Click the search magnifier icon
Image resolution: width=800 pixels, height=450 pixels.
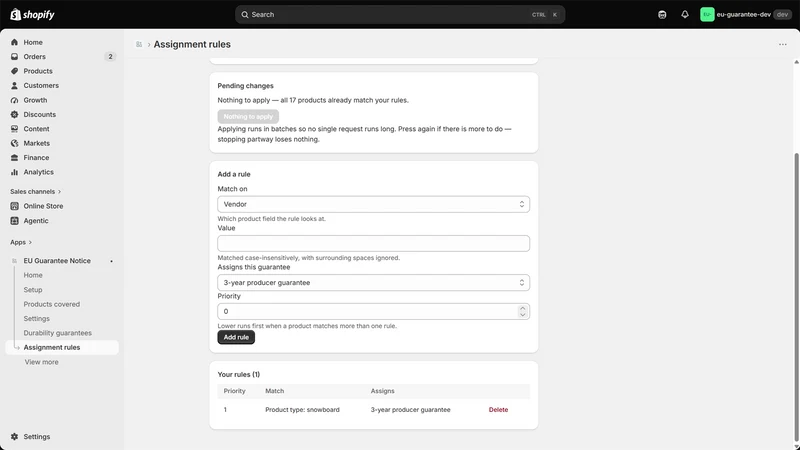click(x=245, y=14)
